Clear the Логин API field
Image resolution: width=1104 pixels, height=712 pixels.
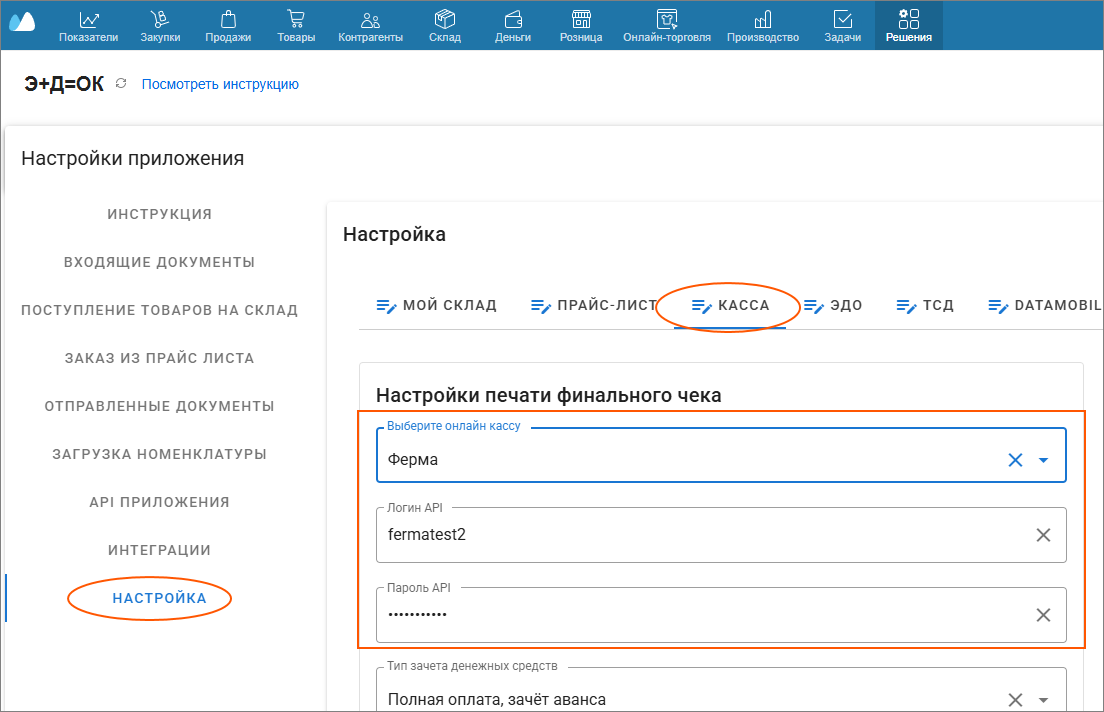1043,535
